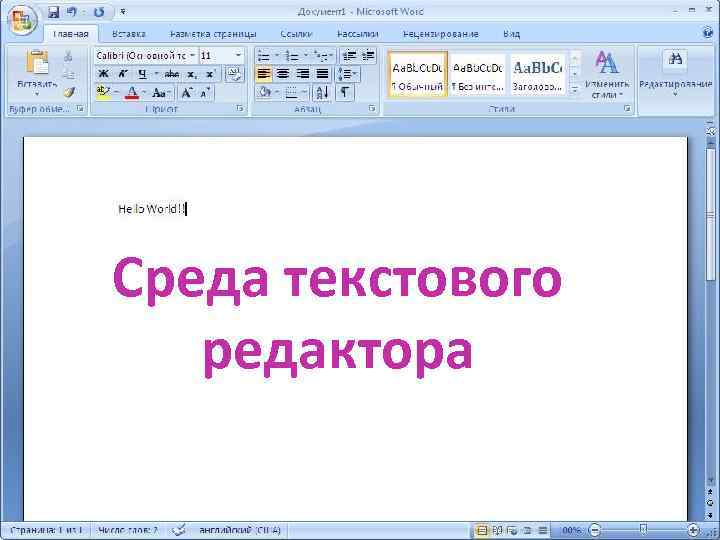This screenshot has height=540, width=720.
Task: Clear formatting icon in font group
Action: [235, 74]
